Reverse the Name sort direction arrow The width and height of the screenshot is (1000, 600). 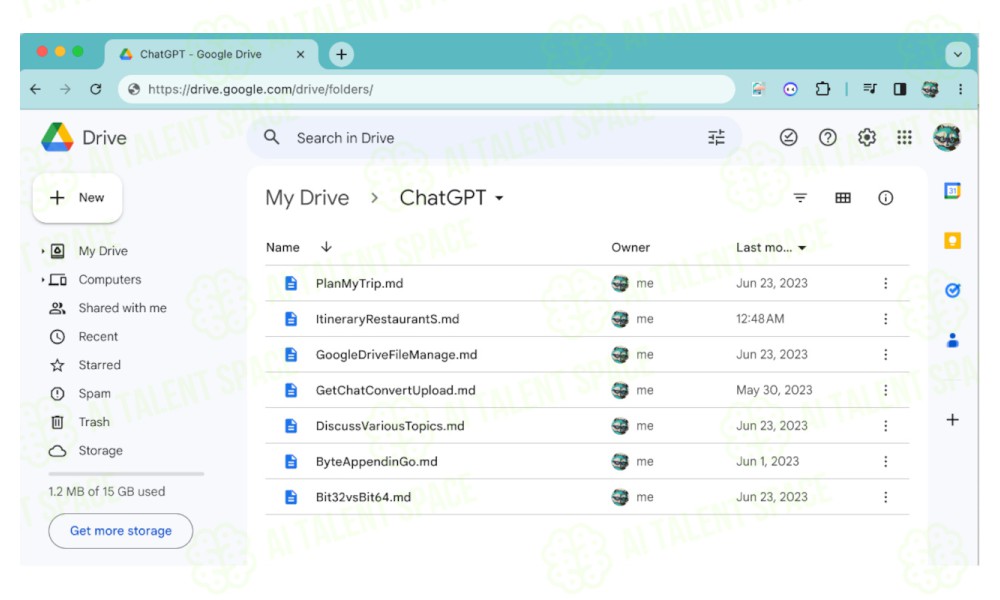(x=326, y=247)
